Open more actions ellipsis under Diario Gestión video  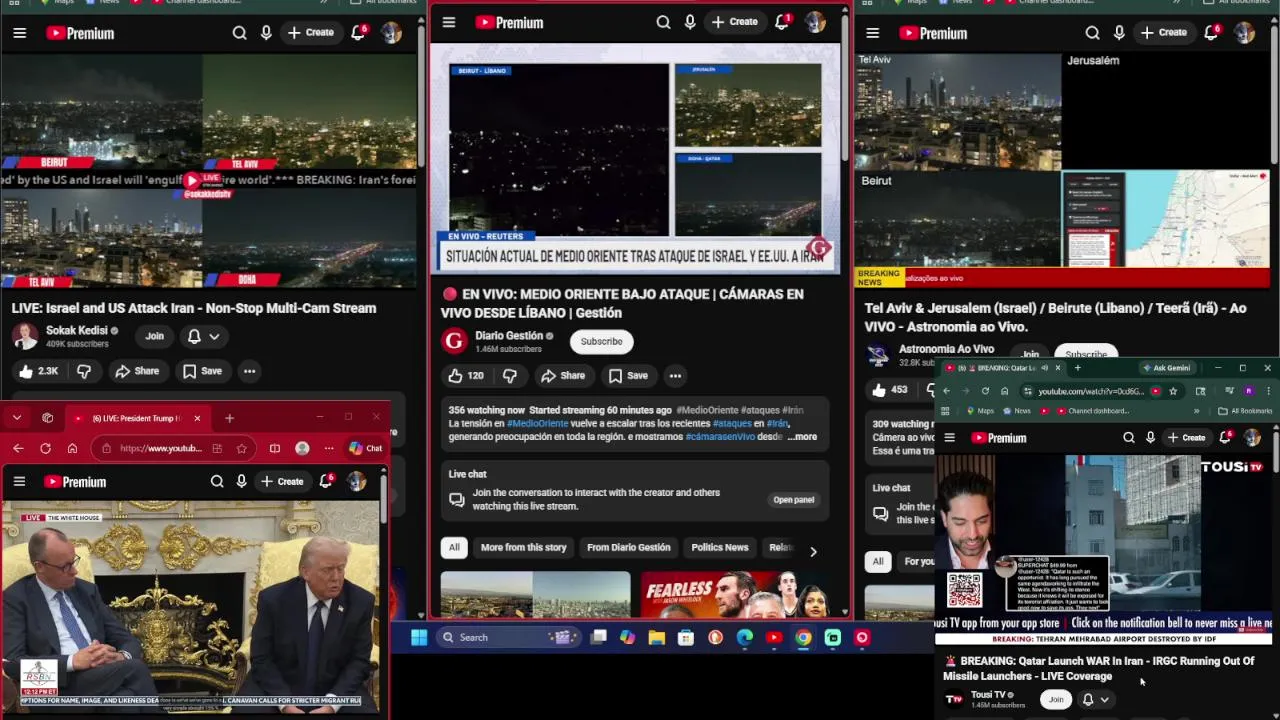675,376
